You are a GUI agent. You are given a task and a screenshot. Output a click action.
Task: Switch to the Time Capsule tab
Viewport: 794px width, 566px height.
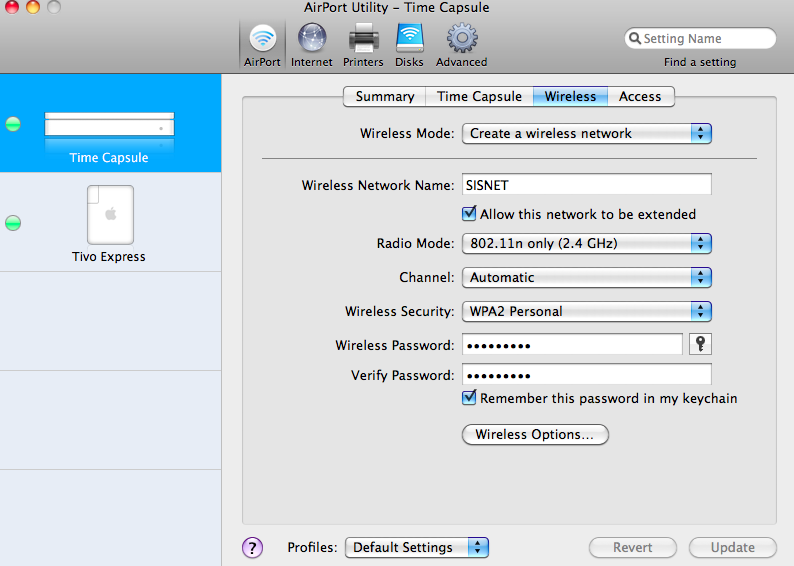pyautogui.click(x=479, y=97)
